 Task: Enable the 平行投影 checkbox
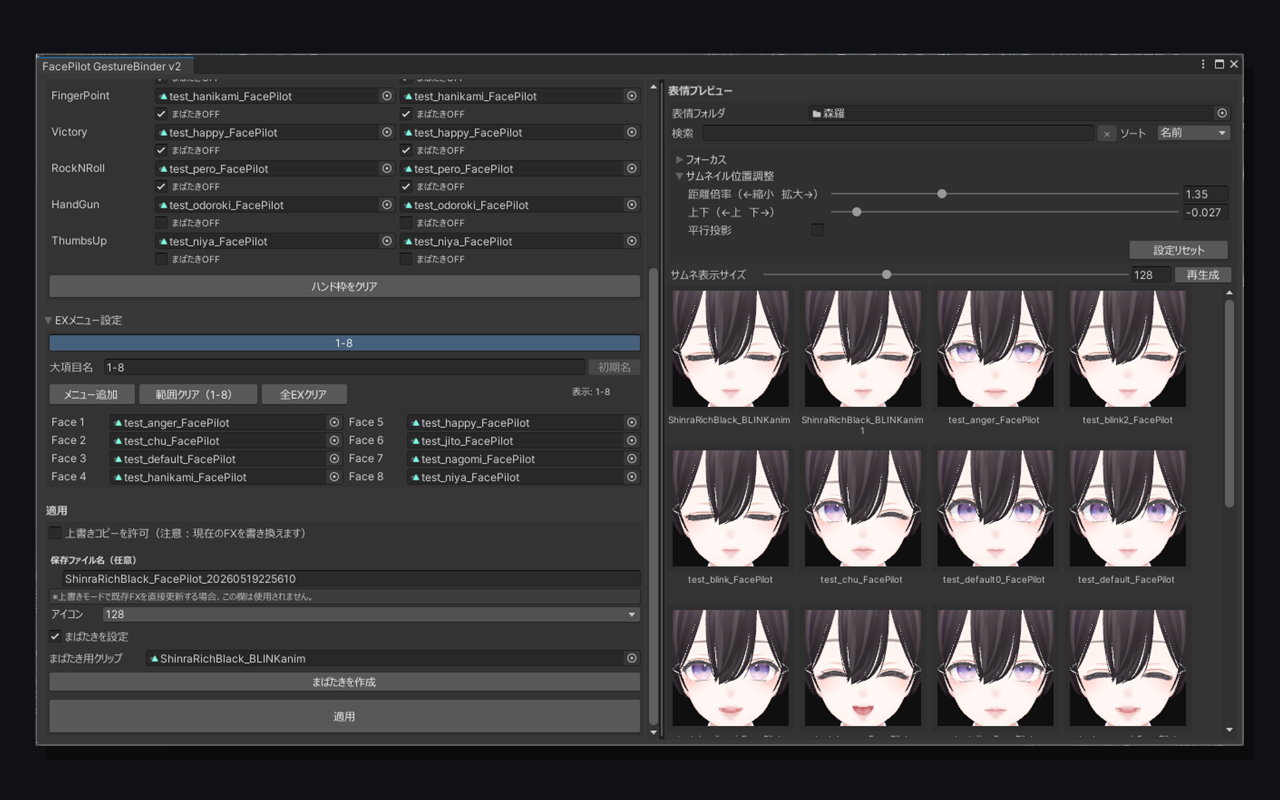click(817, 230)
